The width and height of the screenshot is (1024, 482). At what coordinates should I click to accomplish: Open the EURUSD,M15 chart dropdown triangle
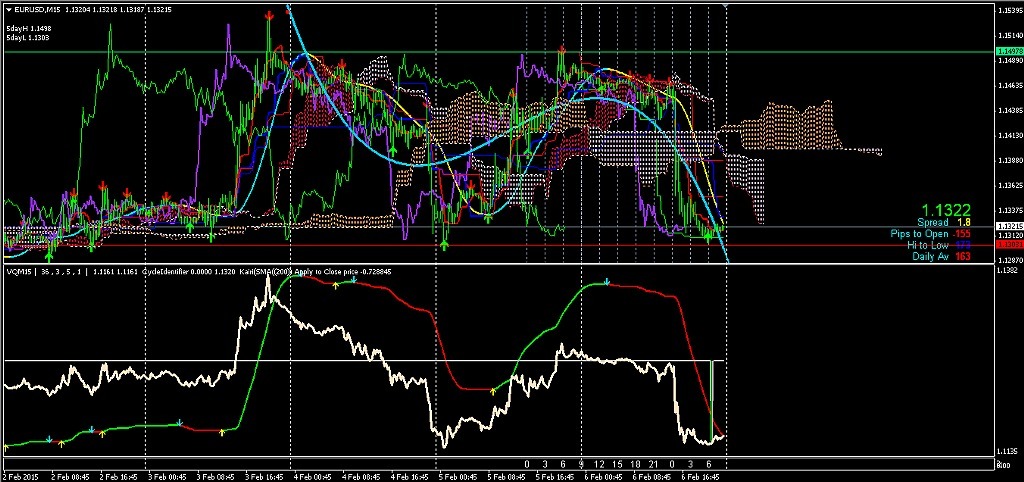pos(8,9)
